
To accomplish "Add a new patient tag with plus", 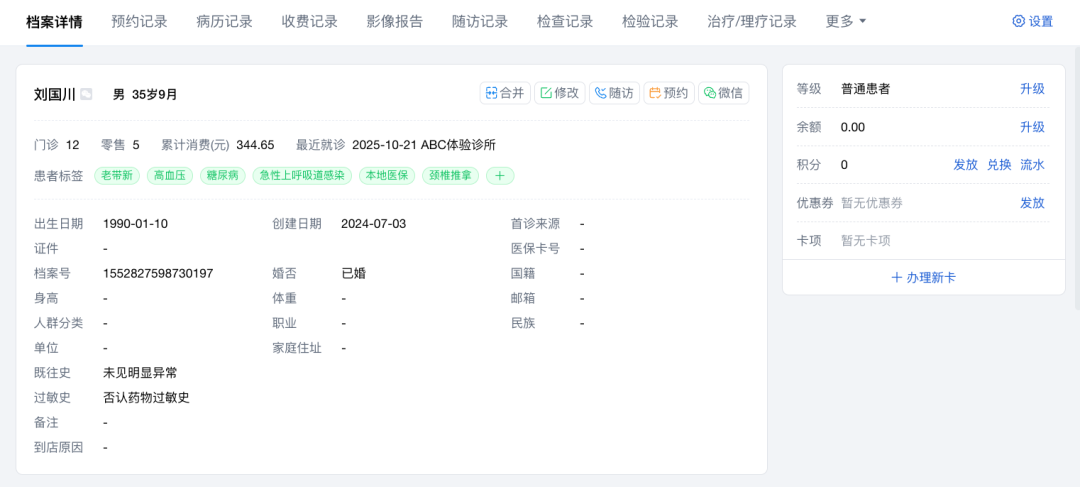I will click(x=500, y=176).
